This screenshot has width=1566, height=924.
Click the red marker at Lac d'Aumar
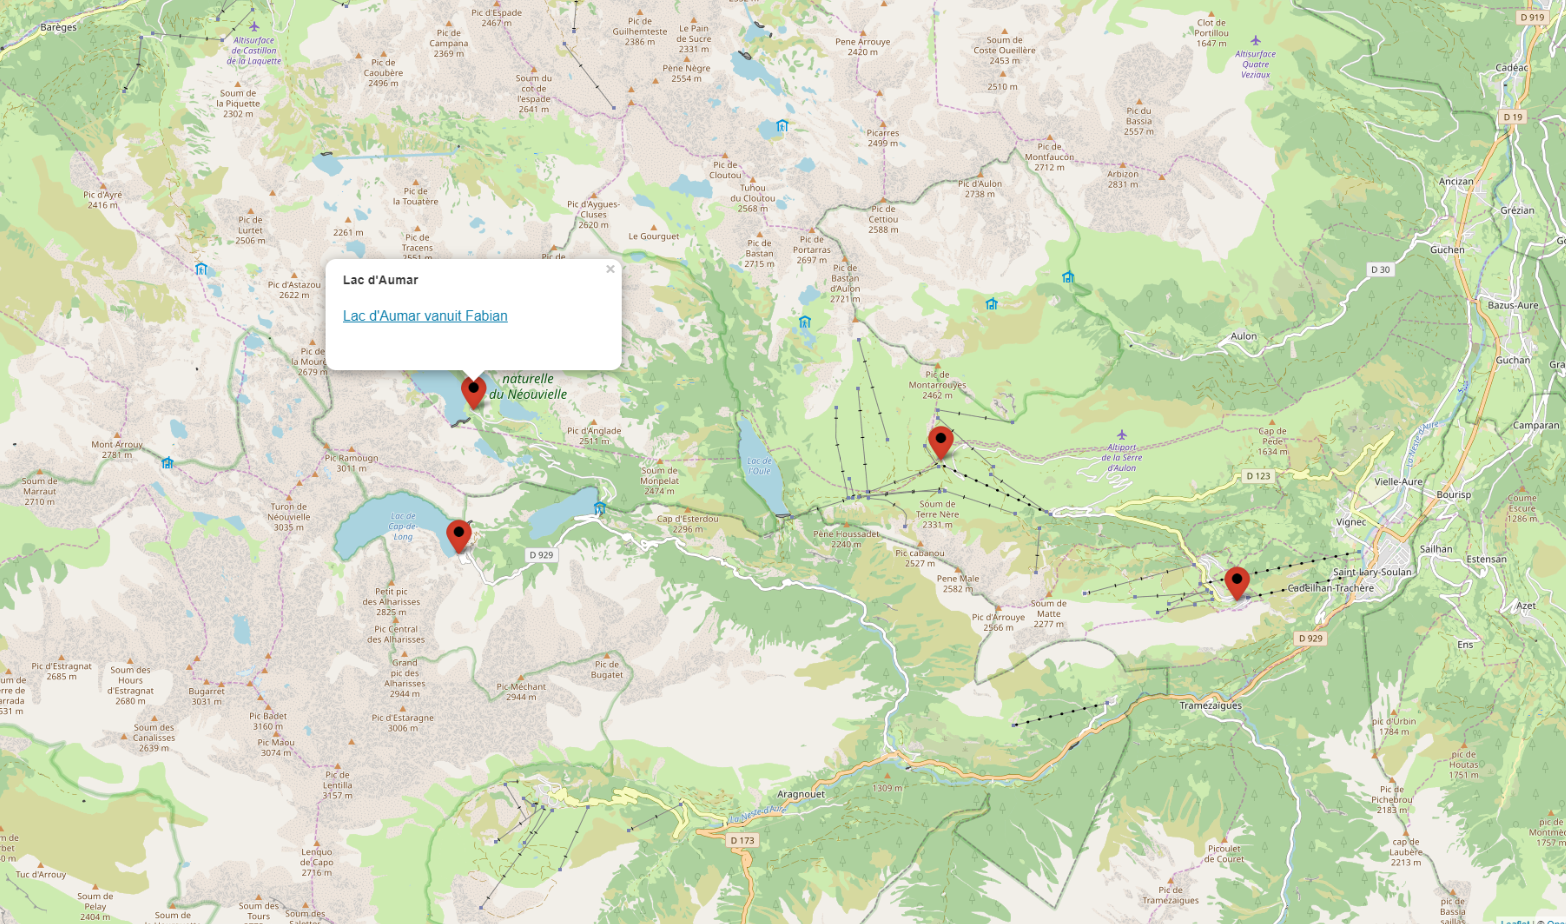tap(473, 391)
